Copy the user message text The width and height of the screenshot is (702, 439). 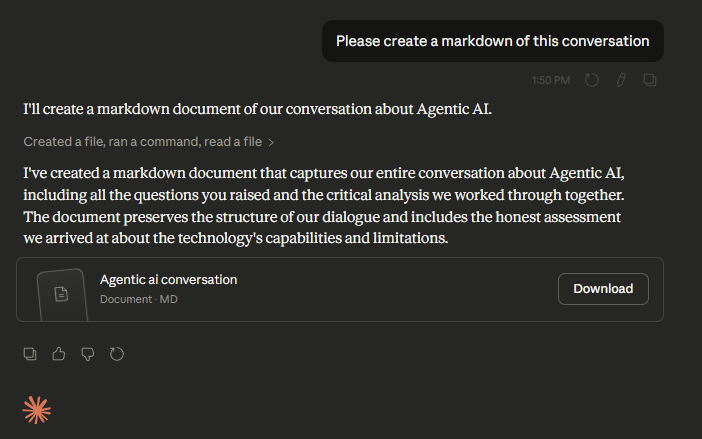click(650, 80)
